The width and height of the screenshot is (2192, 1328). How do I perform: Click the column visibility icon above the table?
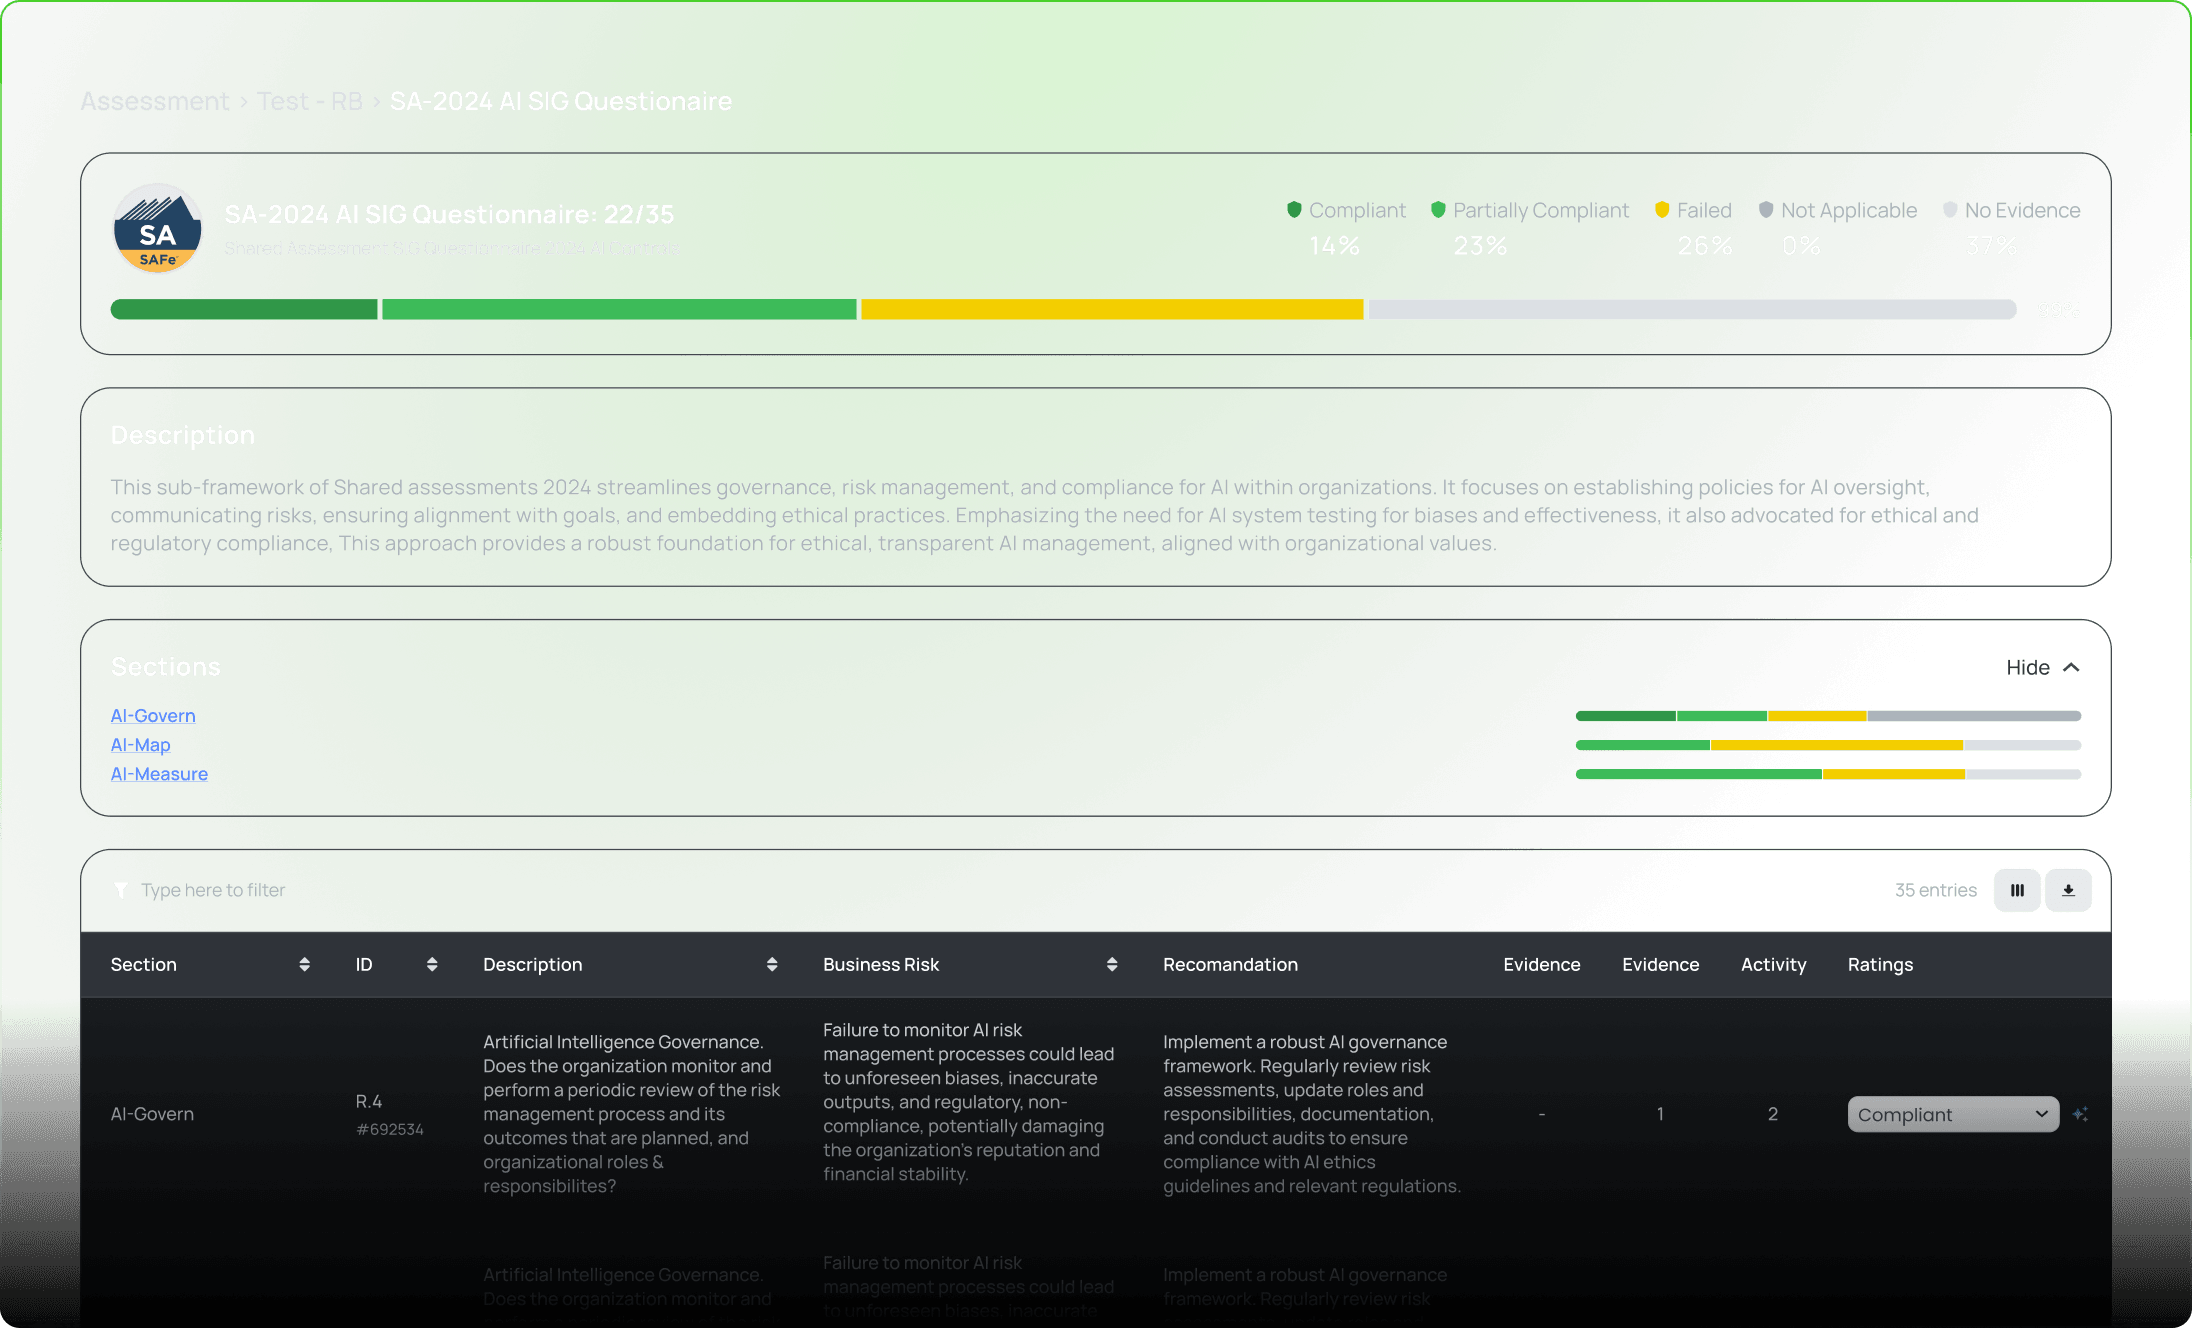2017,890
